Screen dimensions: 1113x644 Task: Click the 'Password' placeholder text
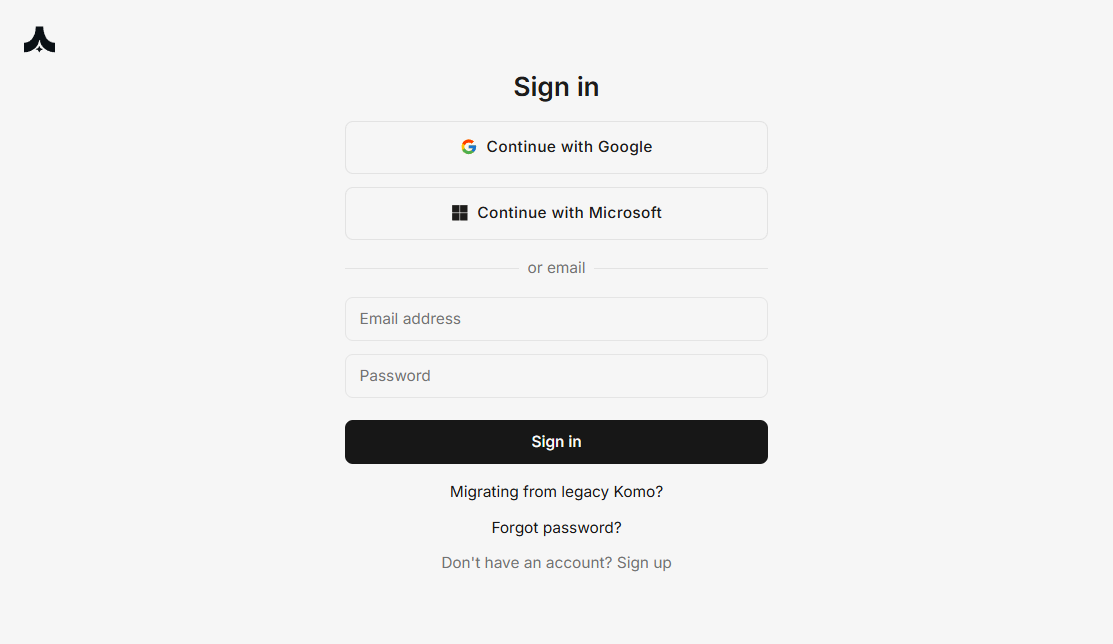point(395,376)
